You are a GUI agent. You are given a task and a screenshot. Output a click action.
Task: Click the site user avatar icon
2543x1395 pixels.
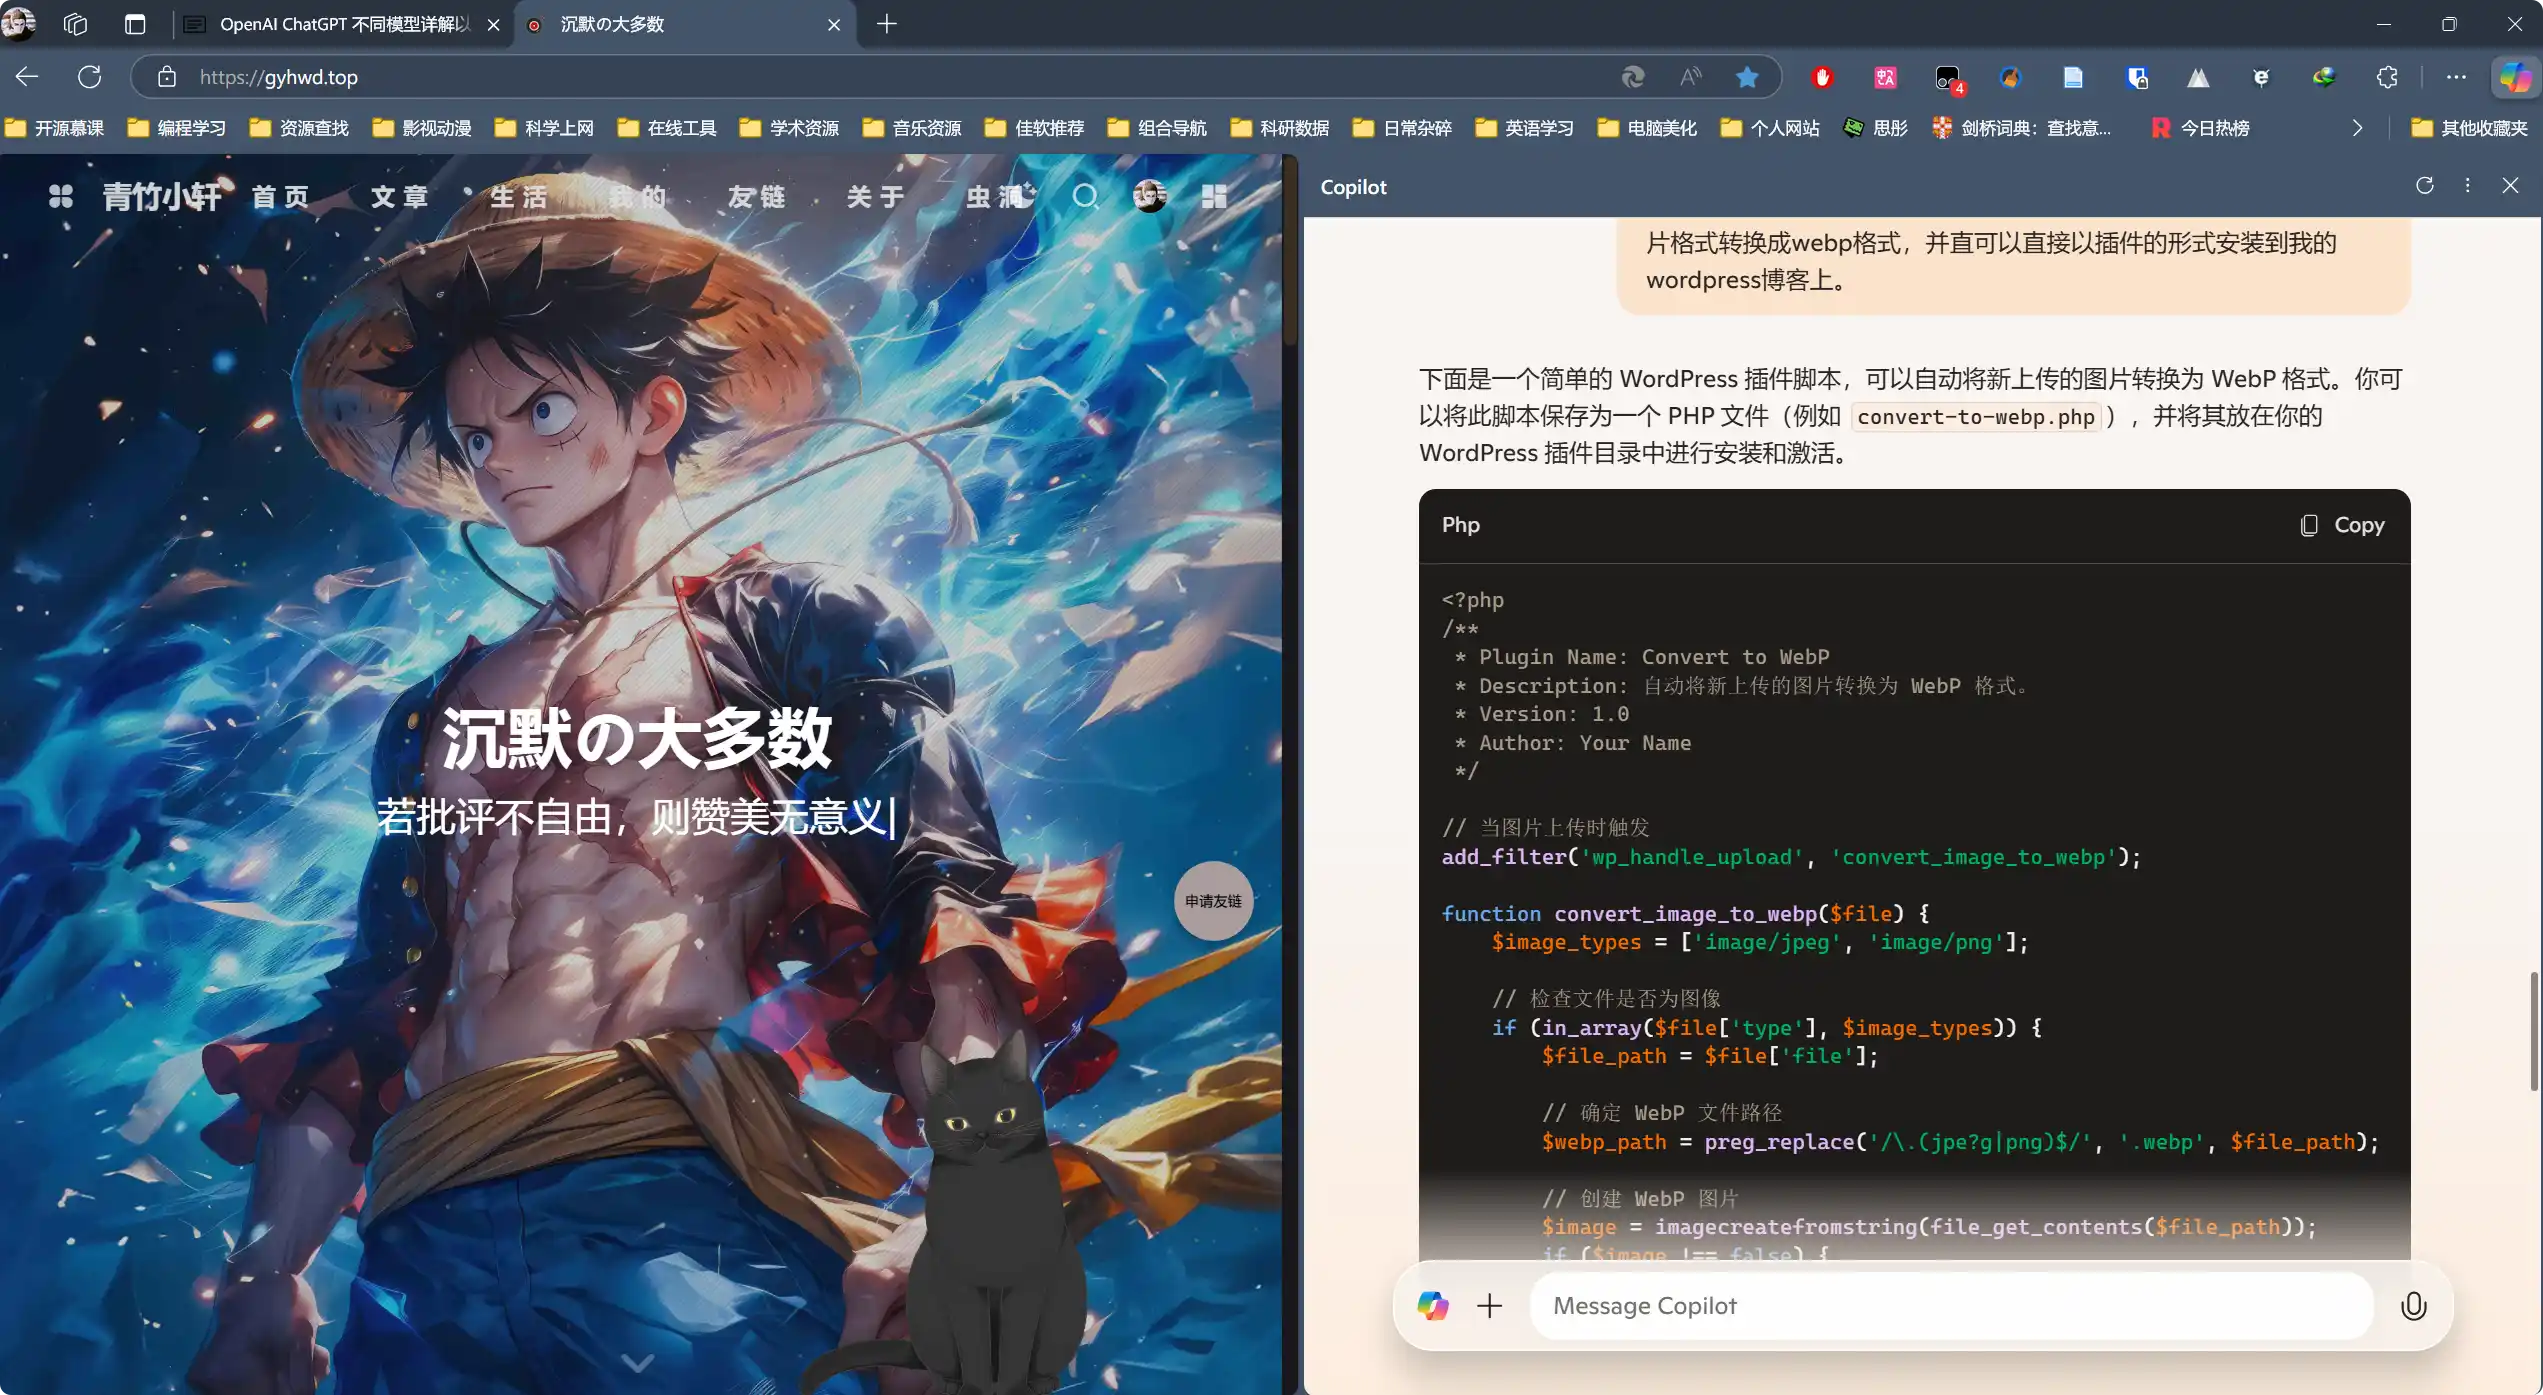(1150, 196)
